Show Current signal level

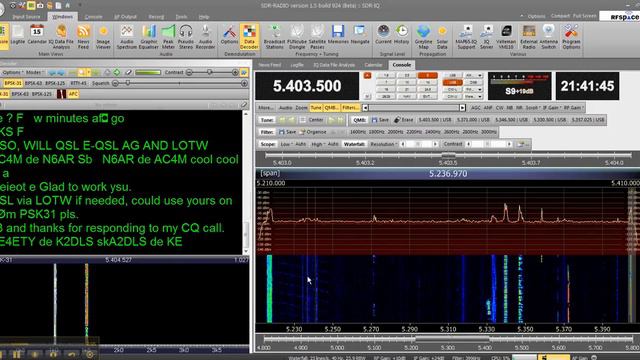383,35
